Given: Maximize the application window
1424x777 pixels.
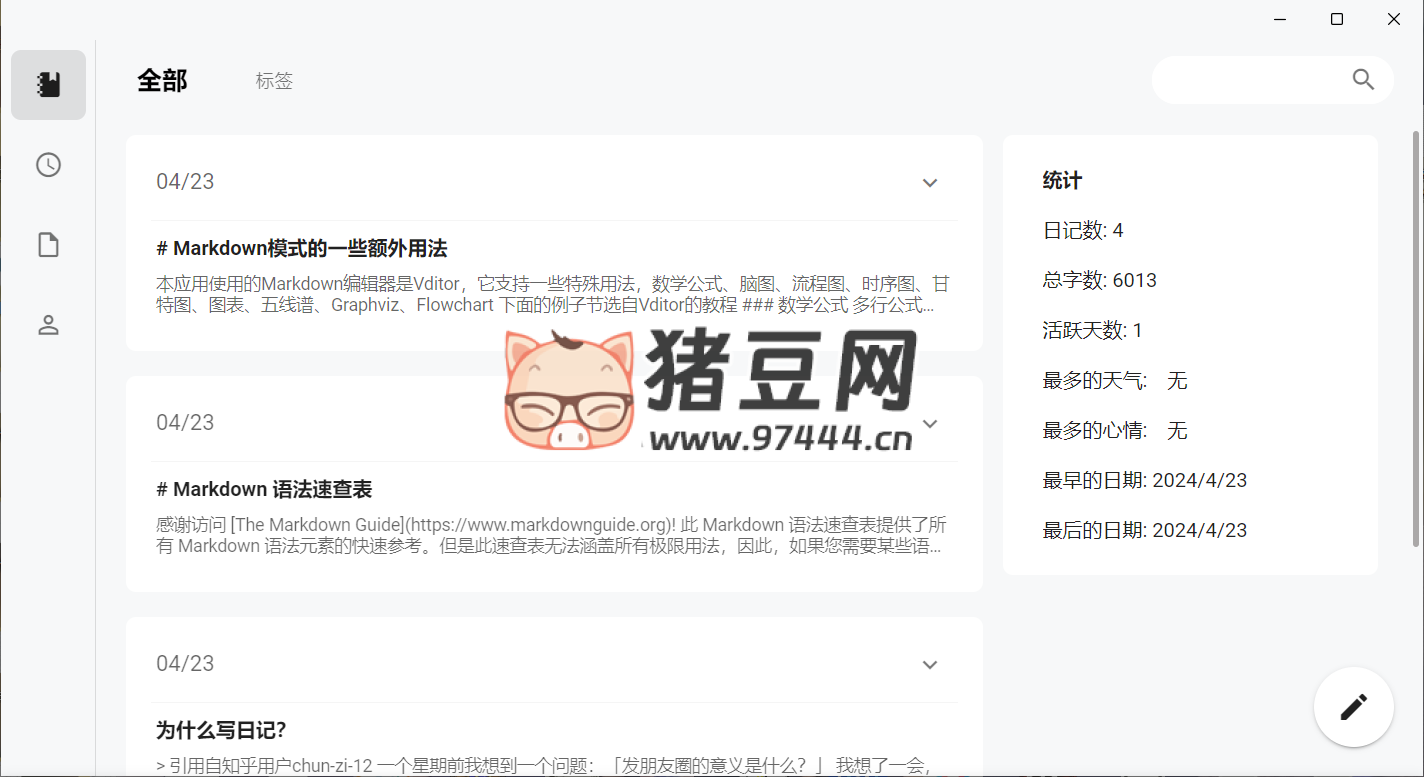Looking at the screenshot, I should (1337, 19).
